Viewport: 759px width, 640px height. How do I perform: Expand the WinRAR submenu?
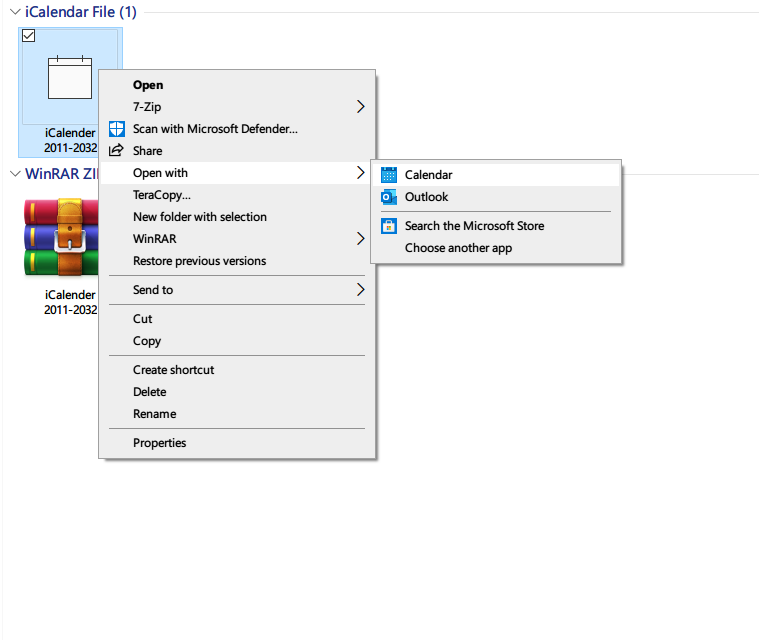pos(360,239)
